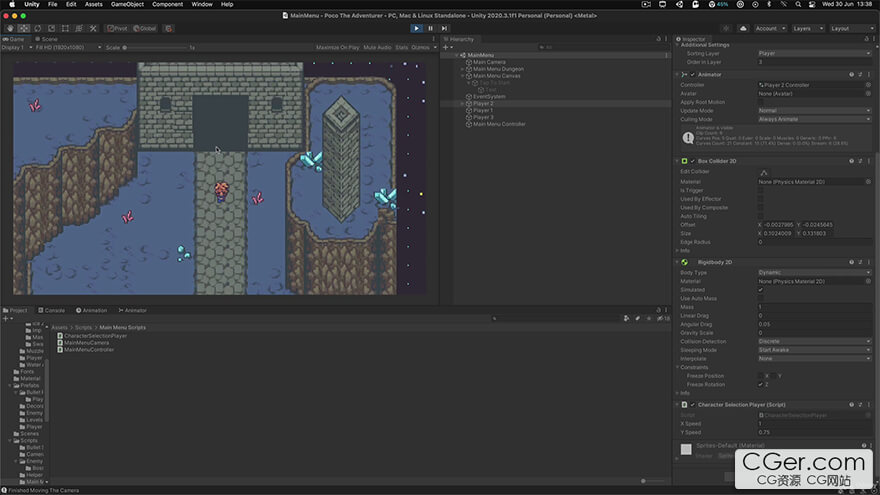This screenshot has width=880, height=495.
Task: Toggle Is Trigger checkbox
Action: [x=761, y=191]
